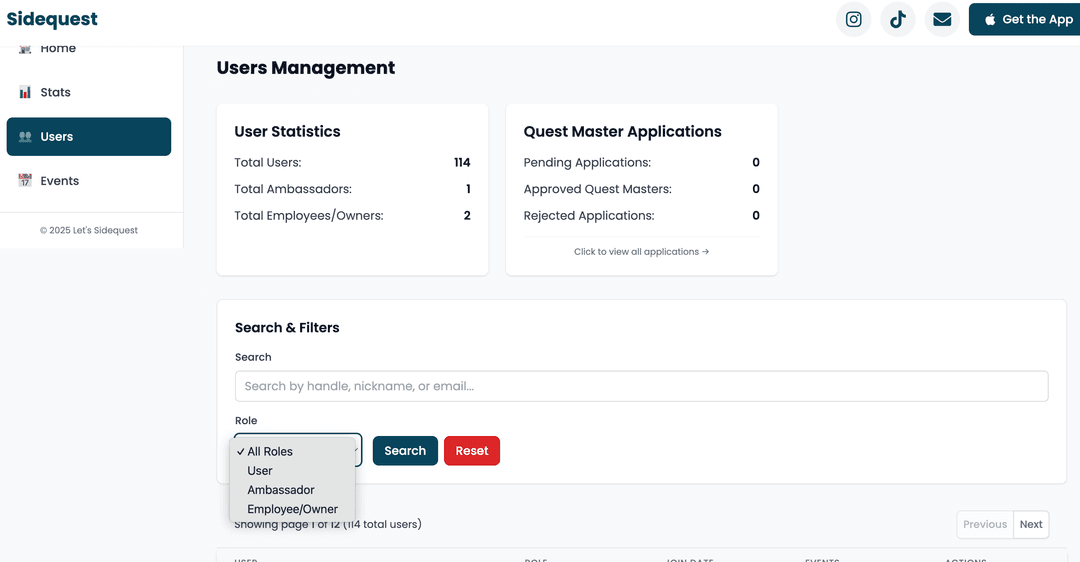This screenshot has height=562, width=1080.
Task: Click the Previous page button
Action: pos(984,524)
